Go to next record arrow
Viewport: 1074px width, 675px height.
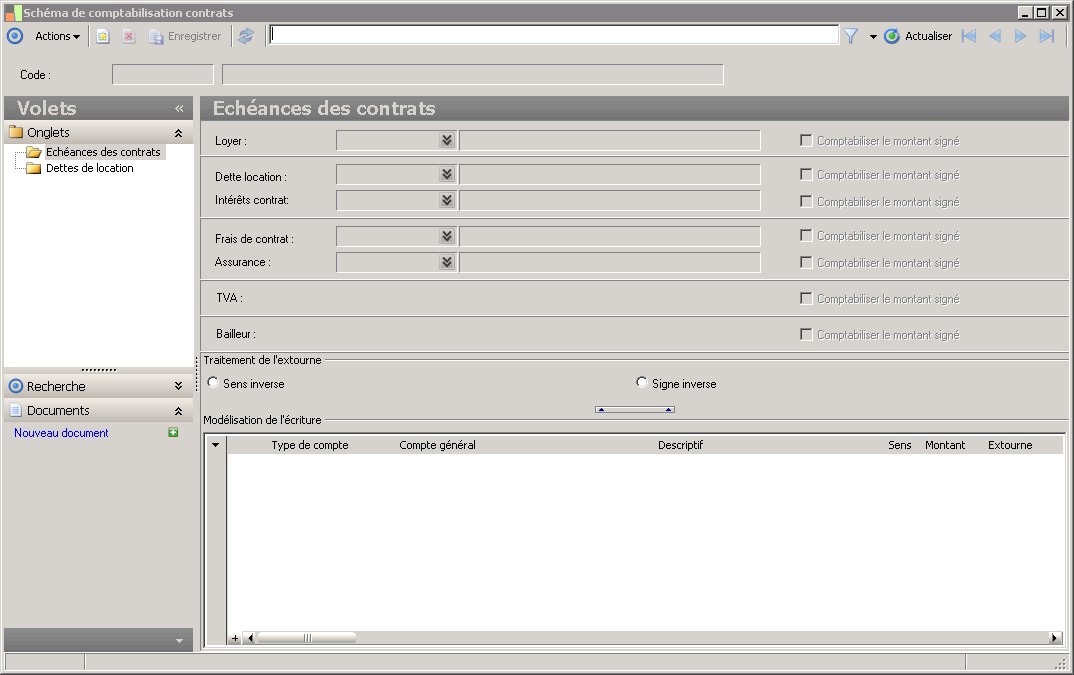click(x=1021, y=36)
